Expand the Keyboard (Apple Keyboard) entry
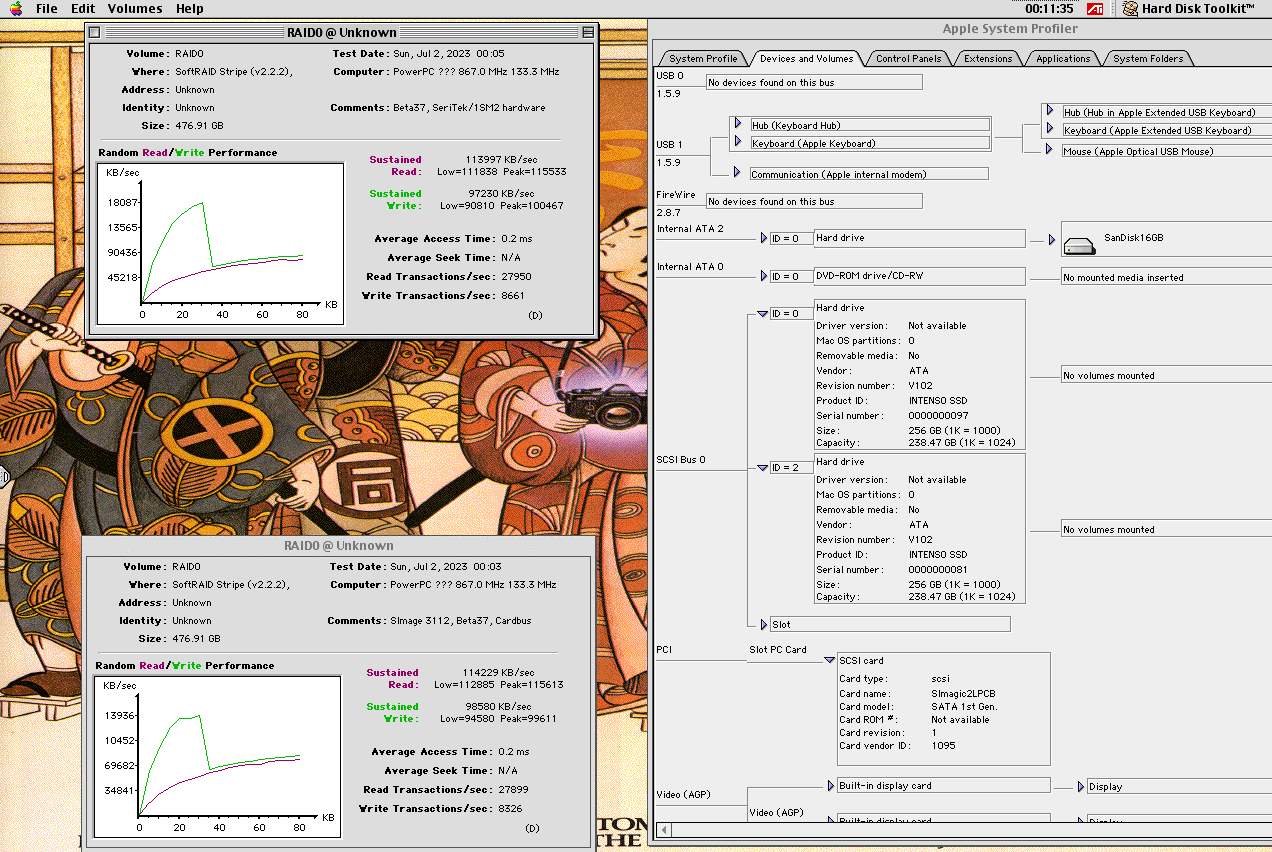Image resolution: width=1272 pixels, height=852 pixels. pos(737,142)
